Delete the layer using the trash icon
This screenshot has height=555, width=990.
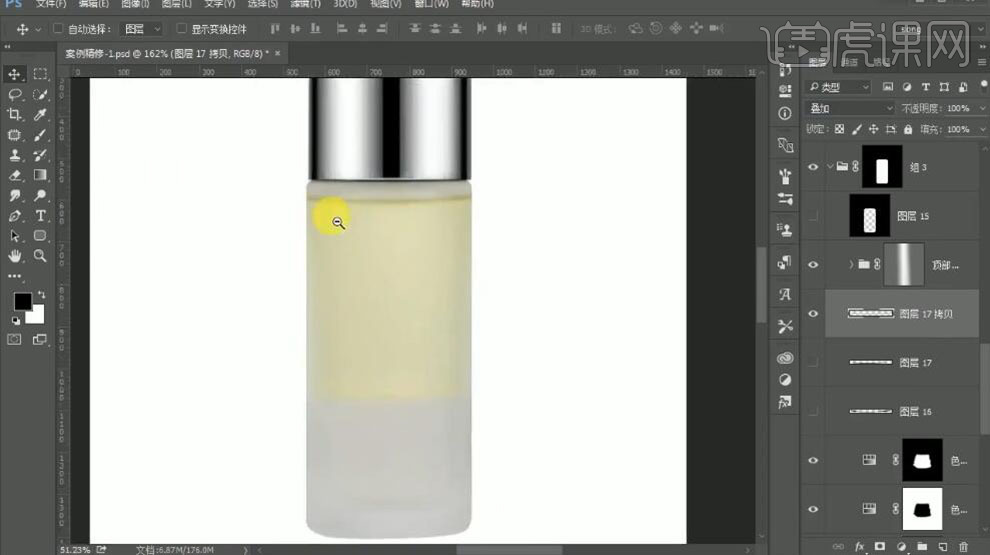pyautogui.click(x=963, y=547)
